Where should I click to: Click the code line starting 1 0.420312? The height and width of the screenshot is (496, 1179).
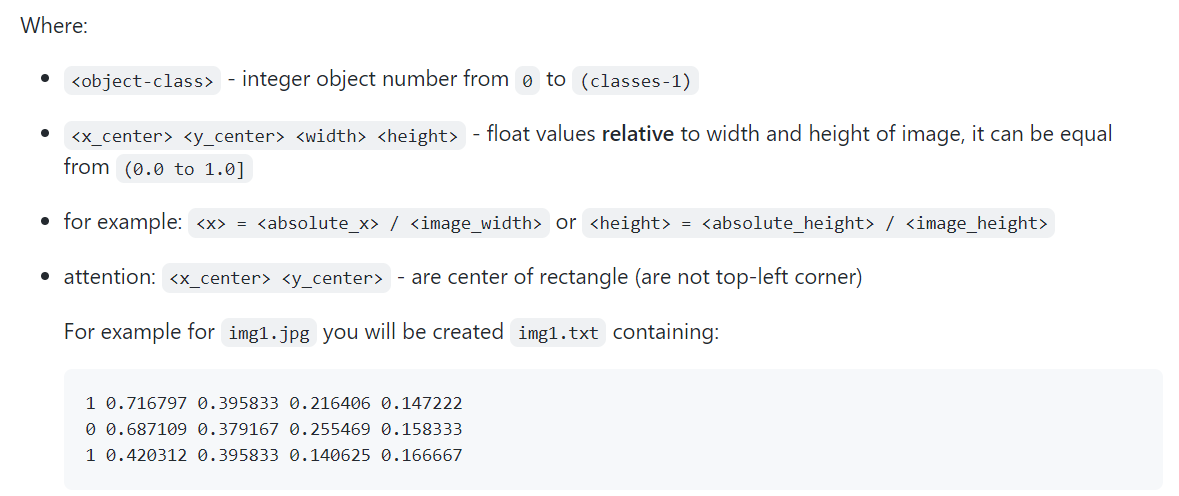[x=274, y=455]
